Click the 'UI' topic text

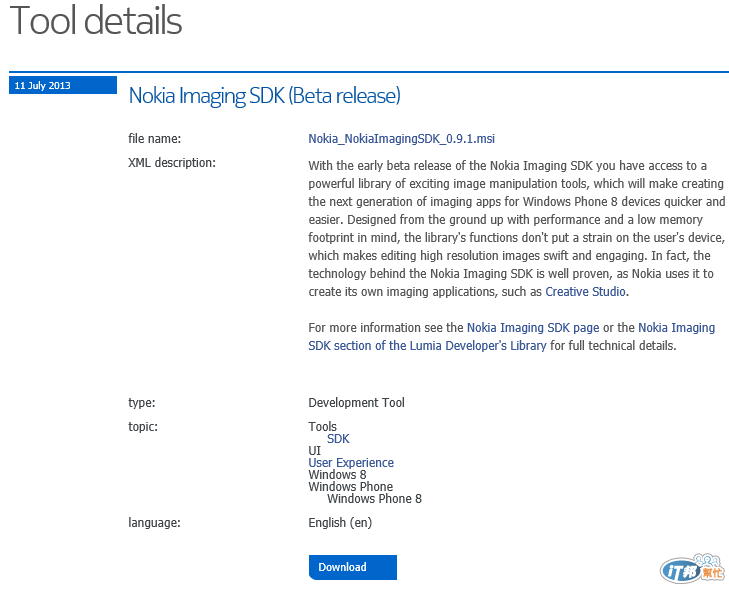pyautogui.click(x=314, y=451)
